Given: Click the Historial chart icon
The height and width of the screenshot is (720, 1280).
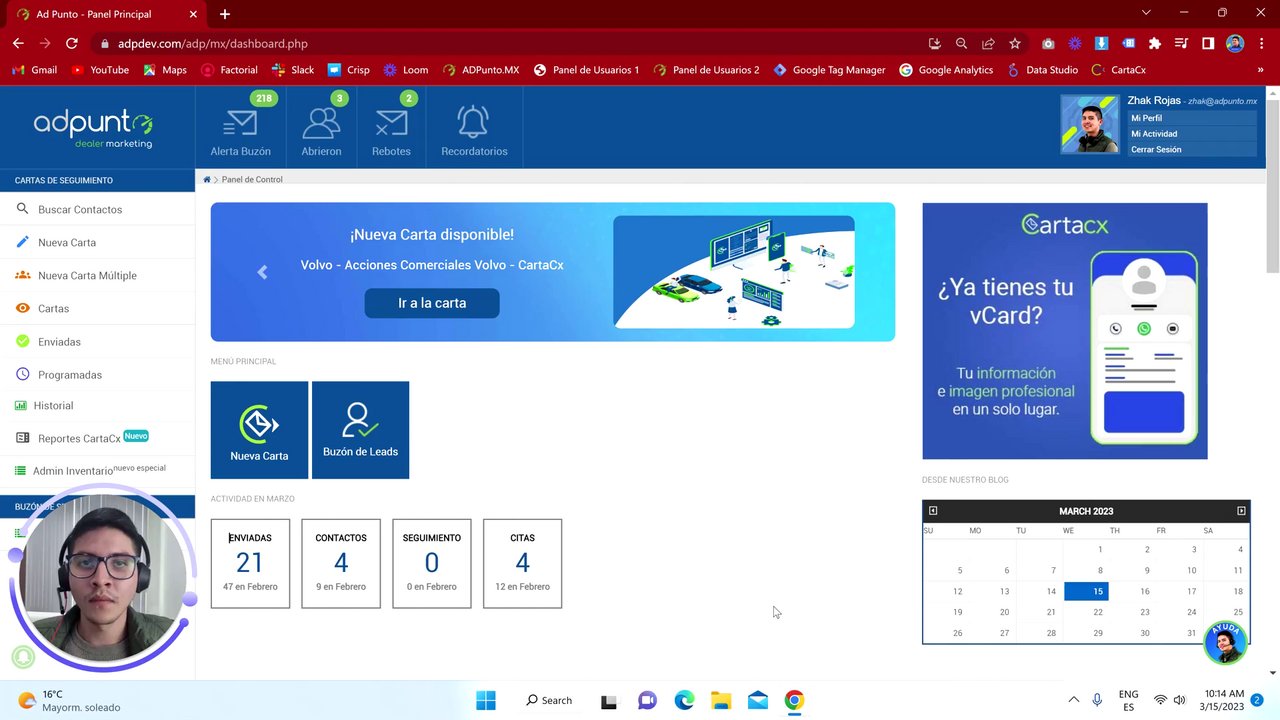Looking at the screenshot, I should (22, 405).
